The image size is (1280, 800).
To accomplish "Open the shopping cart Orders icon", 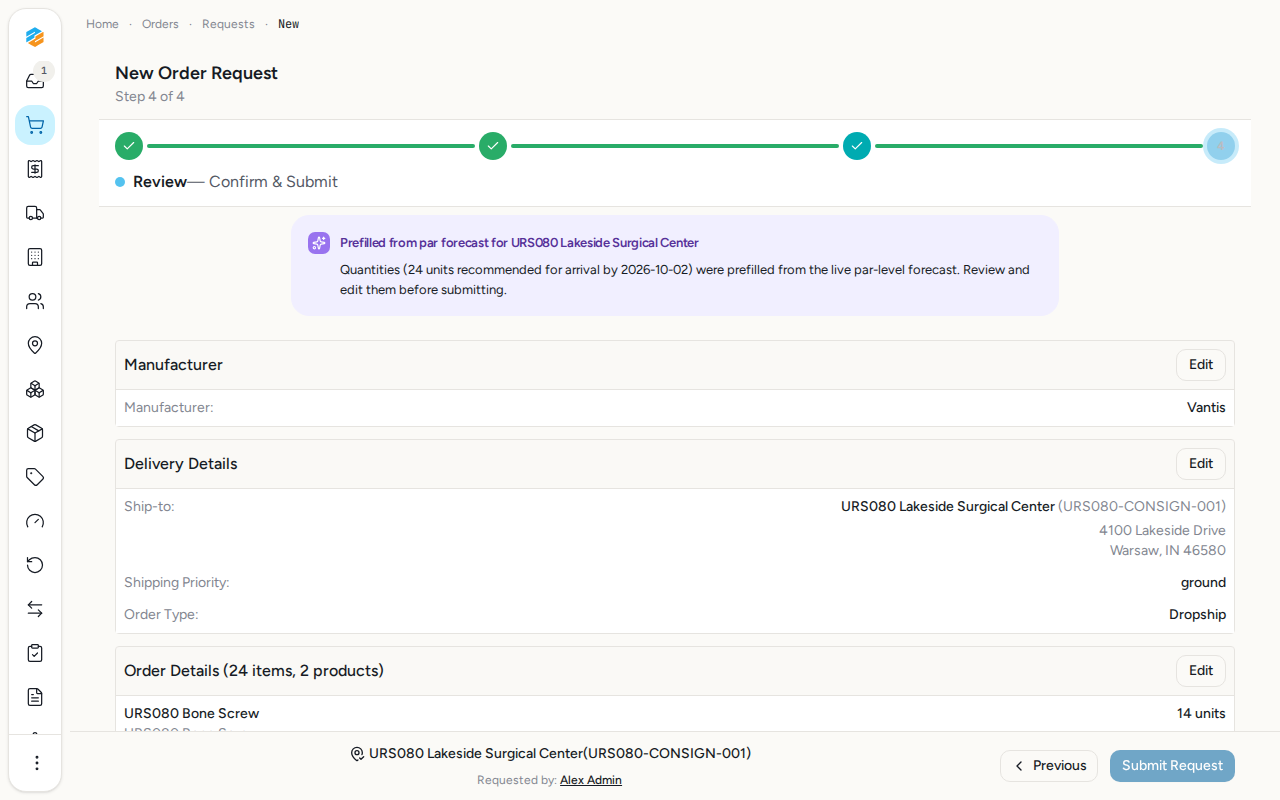I will [35, 125].
